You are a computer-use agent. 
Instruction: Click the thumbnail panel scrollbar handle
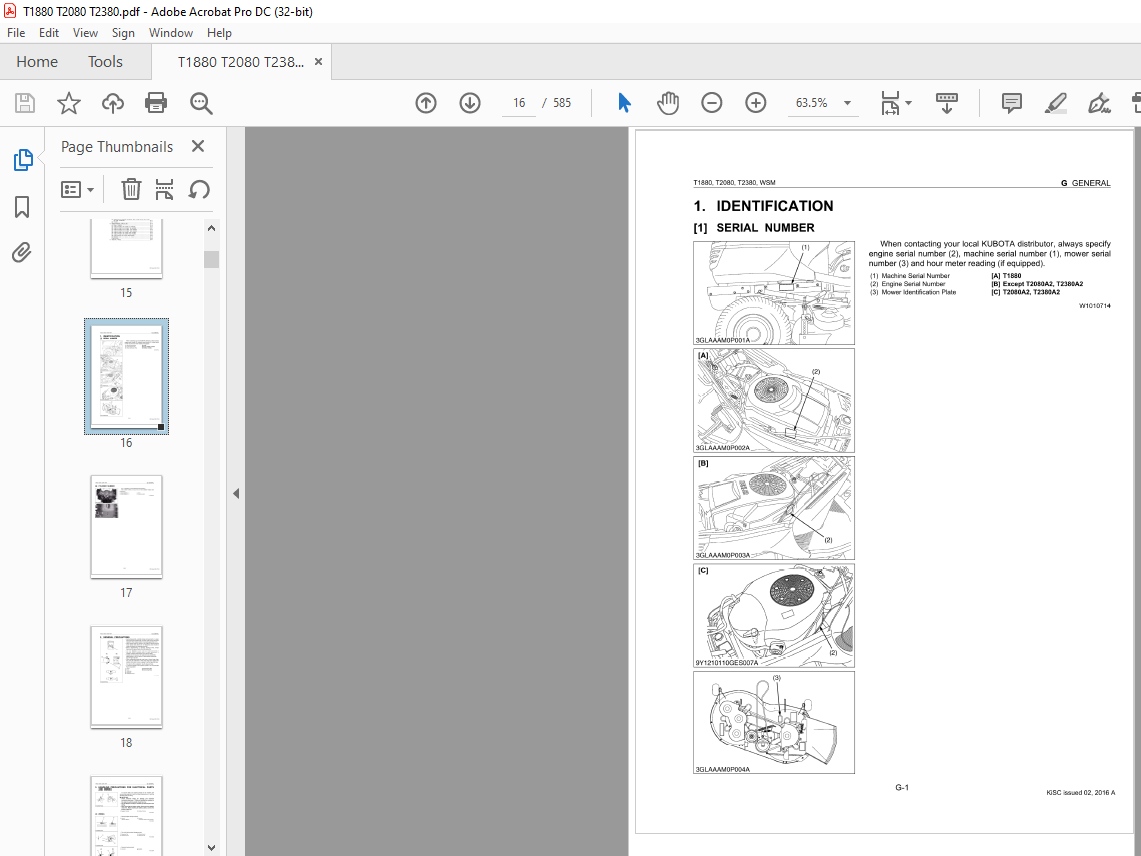[x=211, y=259]
